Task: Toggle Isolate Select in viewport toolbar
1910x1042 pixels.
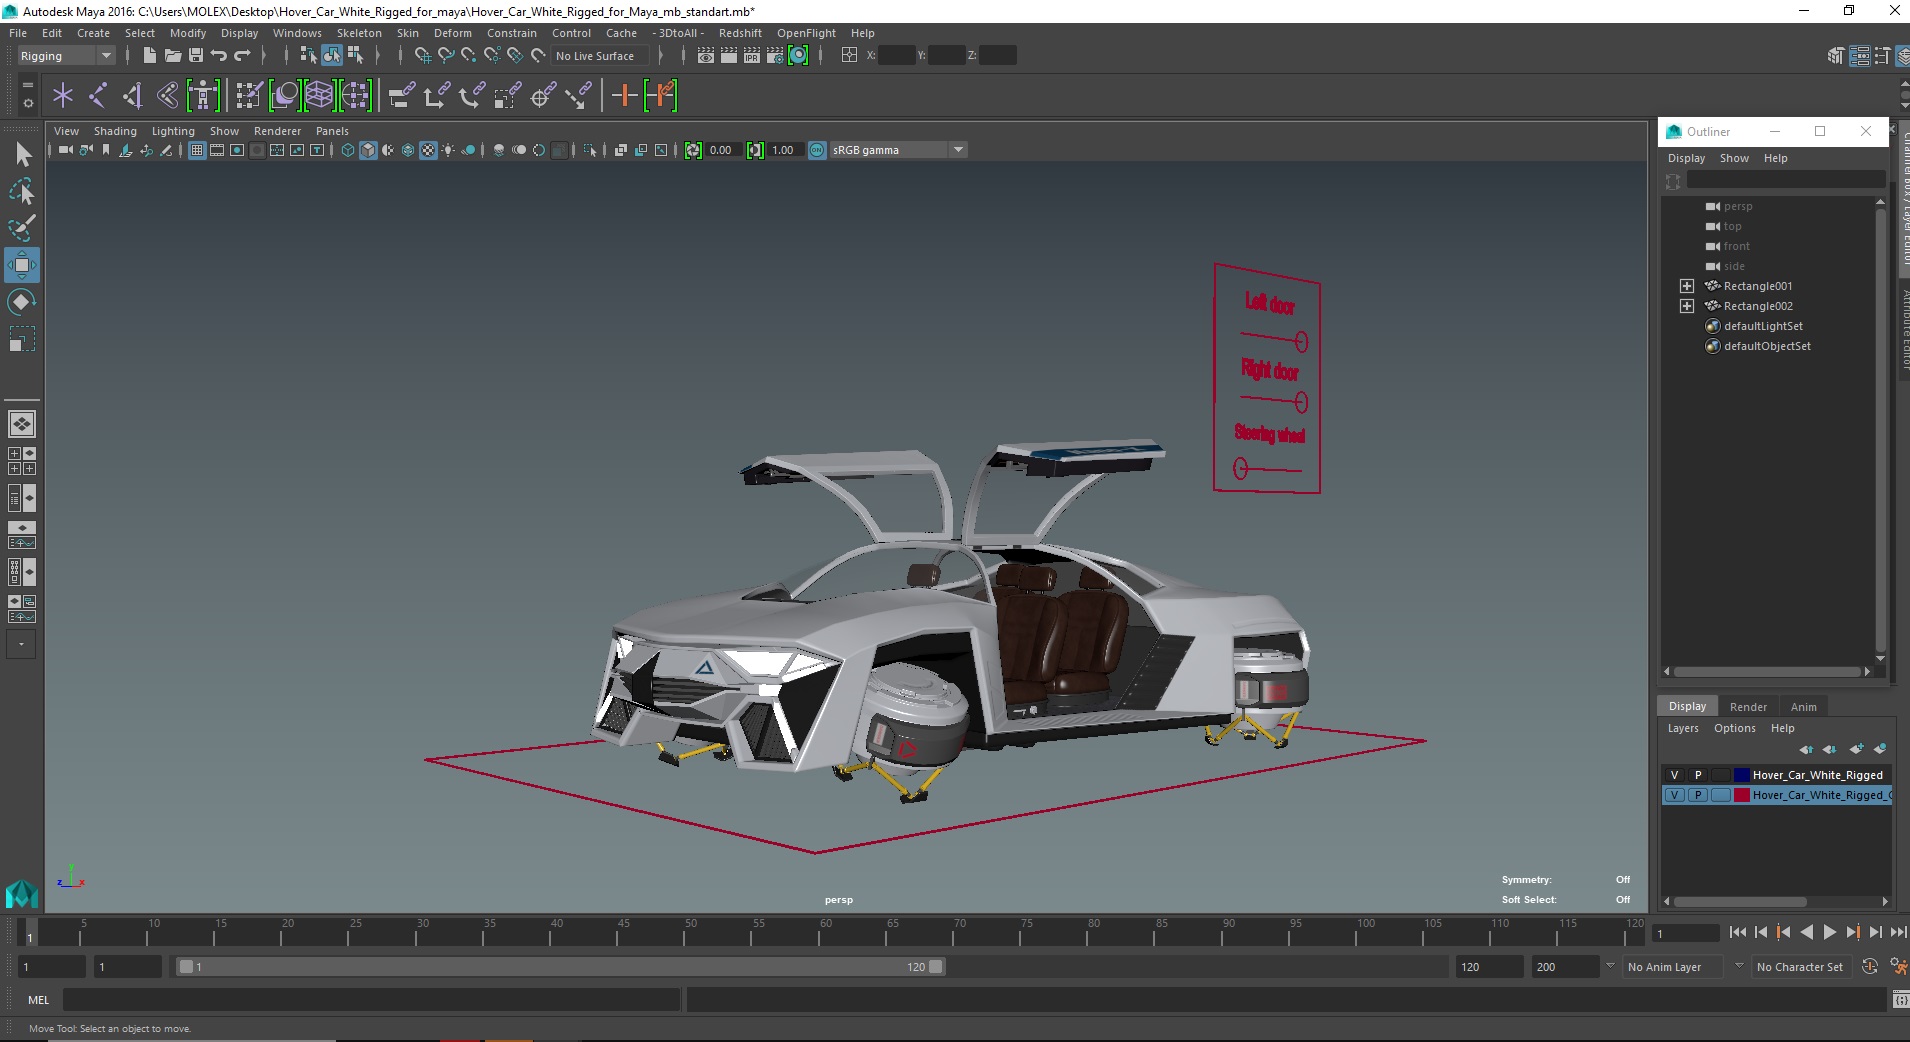Action: tap(590, 150)
